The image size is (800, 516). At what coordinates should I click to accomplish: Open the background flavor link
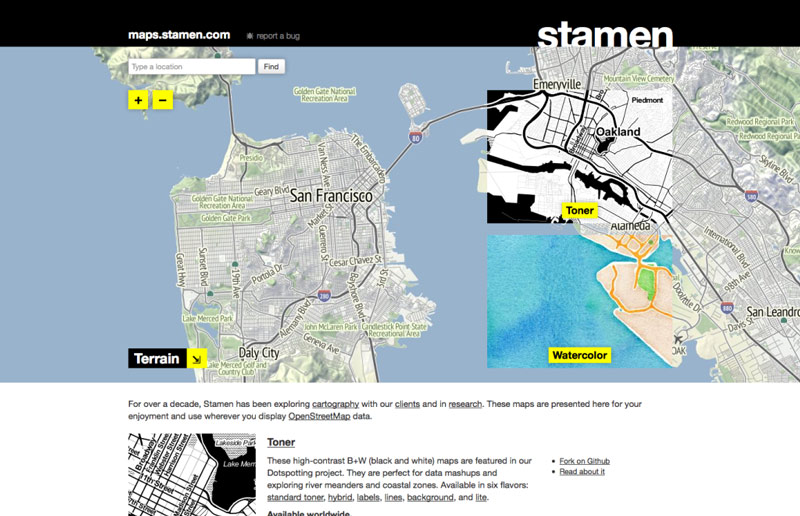point(430,497)
